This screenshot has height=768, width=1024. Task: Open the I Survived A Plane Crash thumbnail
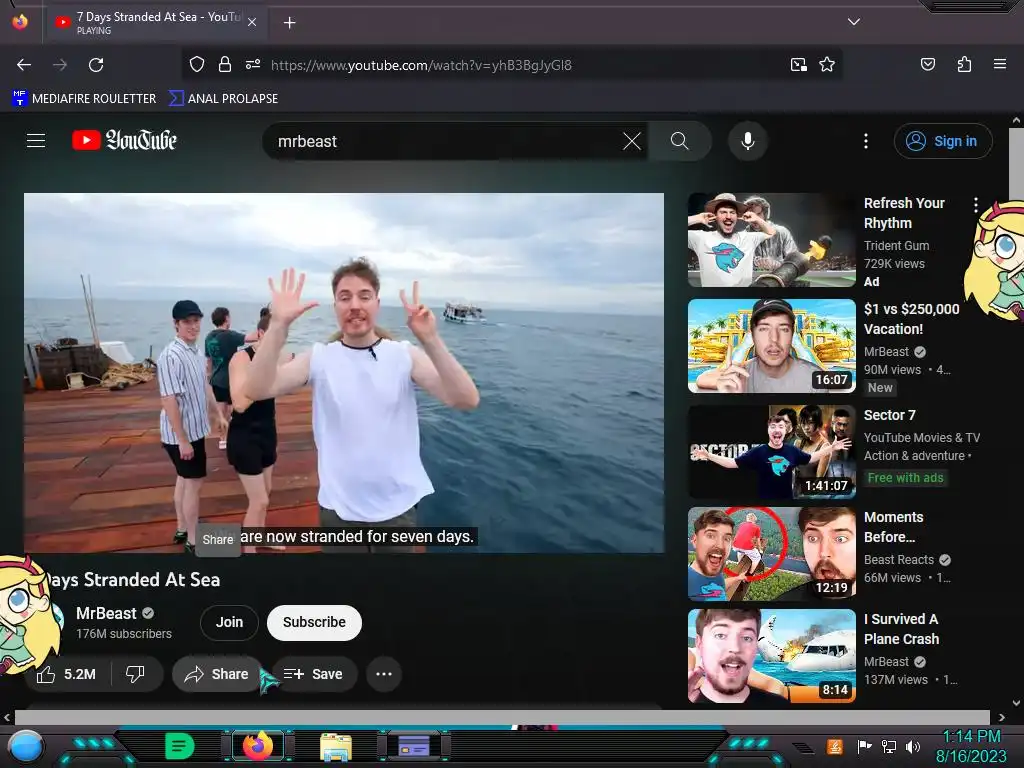(x=771, y=656)
